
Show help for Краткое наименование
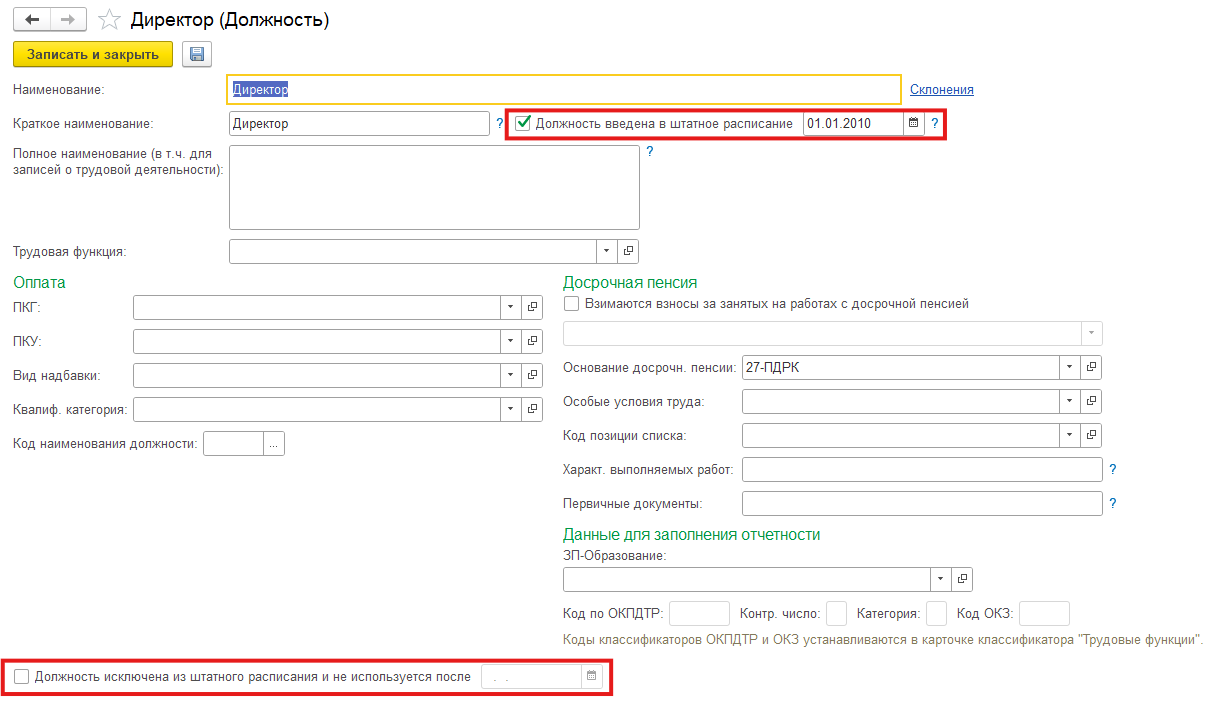(499, 124)
